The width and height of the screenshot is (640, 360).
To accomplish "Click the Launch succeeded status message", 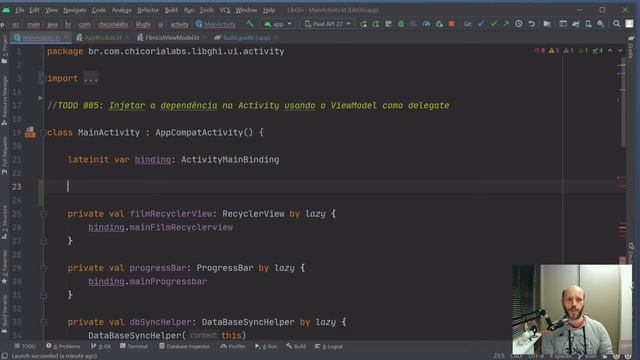I will tap(54, 356).
